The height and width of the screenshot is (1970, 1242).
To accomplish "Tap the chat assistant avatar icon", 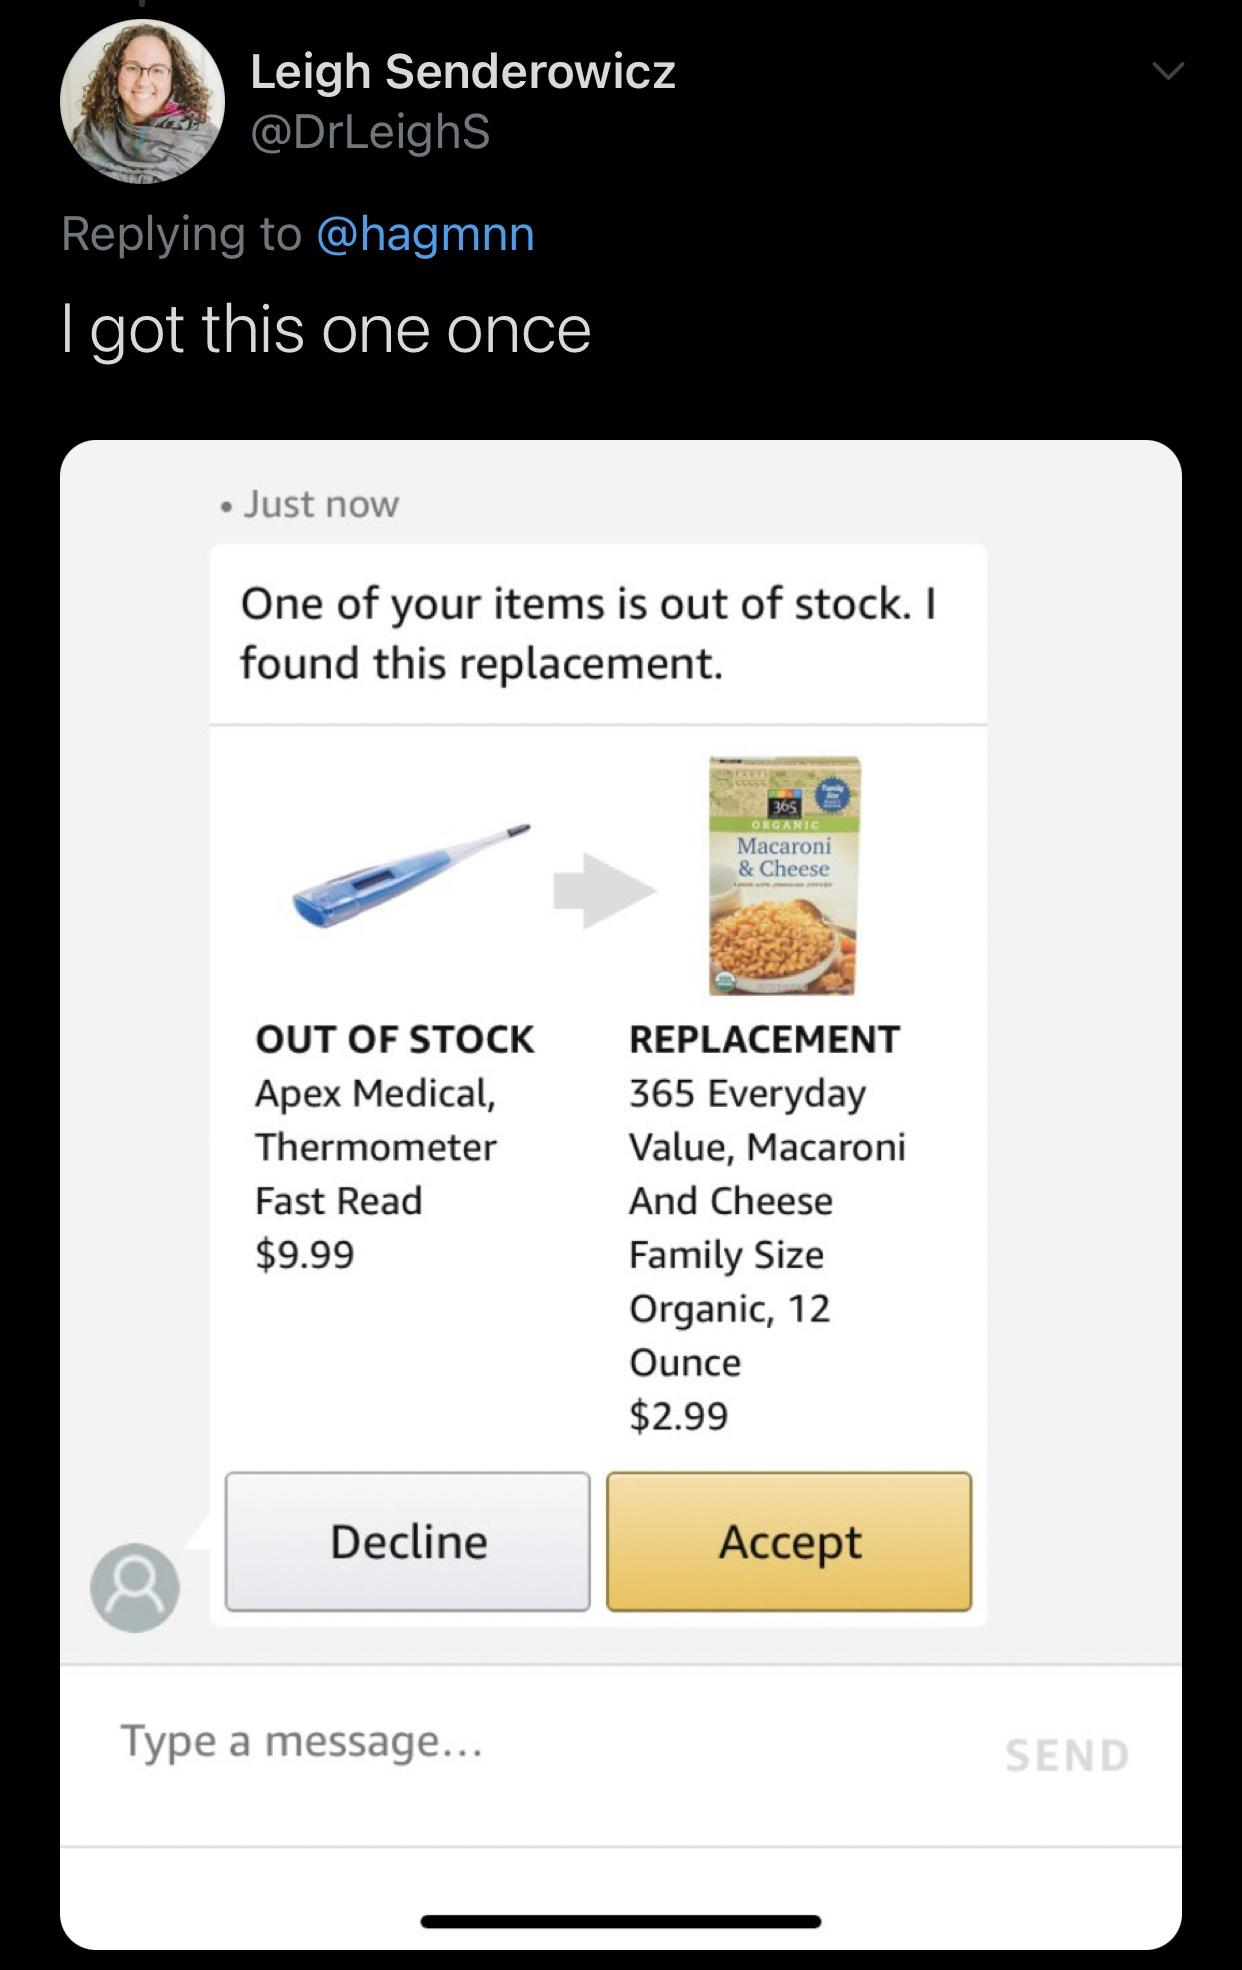I will click(x=135, y=1587).
